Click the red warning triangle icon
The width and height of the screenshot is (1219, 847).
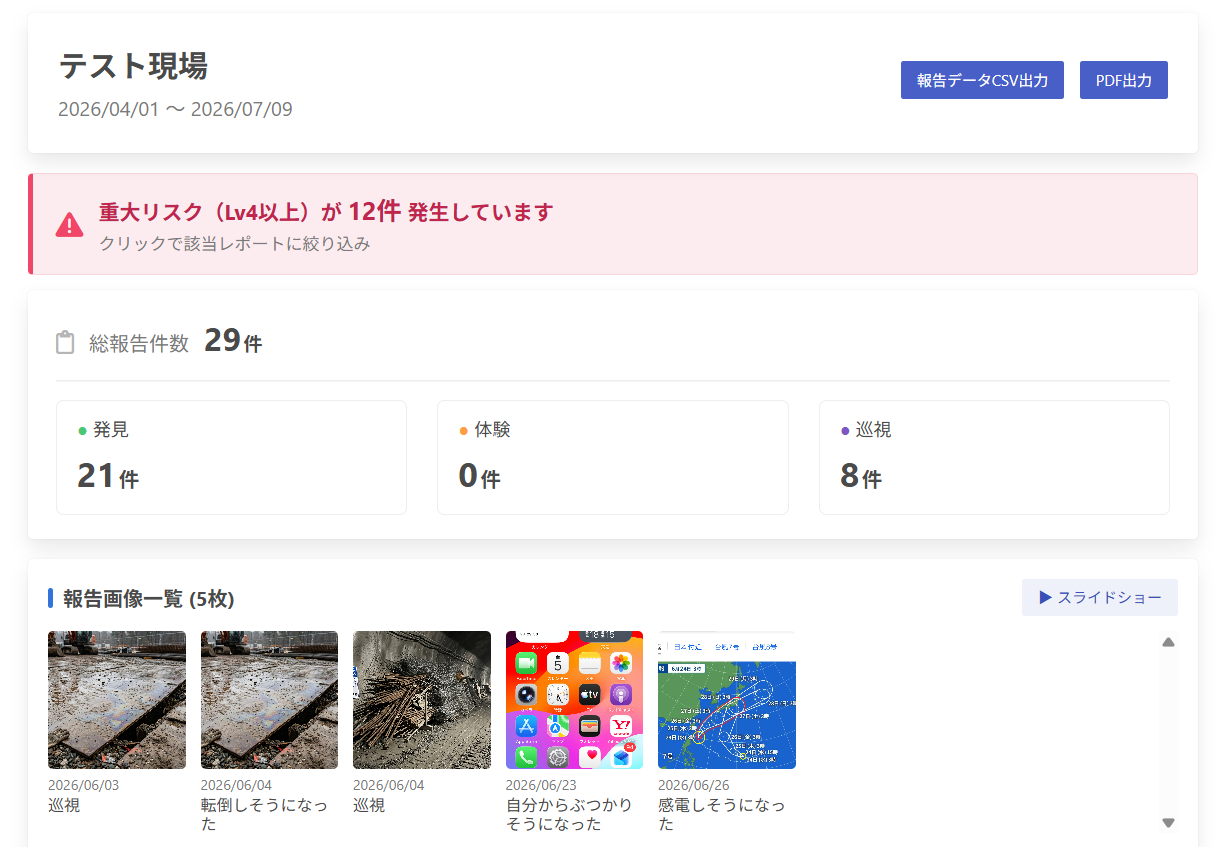pyautogui.click(x=69, y=224)
